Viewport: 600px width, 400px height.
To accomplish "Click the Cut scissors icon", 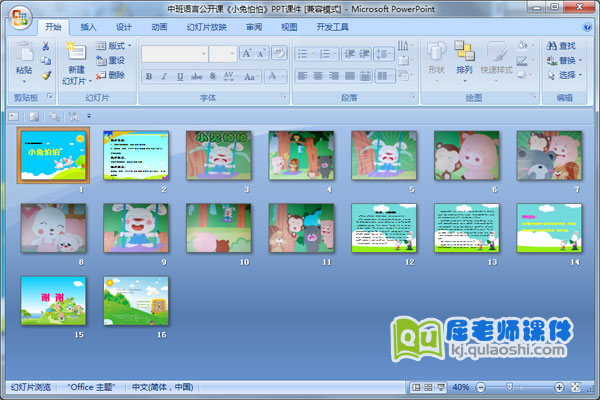I will point(46,46).
